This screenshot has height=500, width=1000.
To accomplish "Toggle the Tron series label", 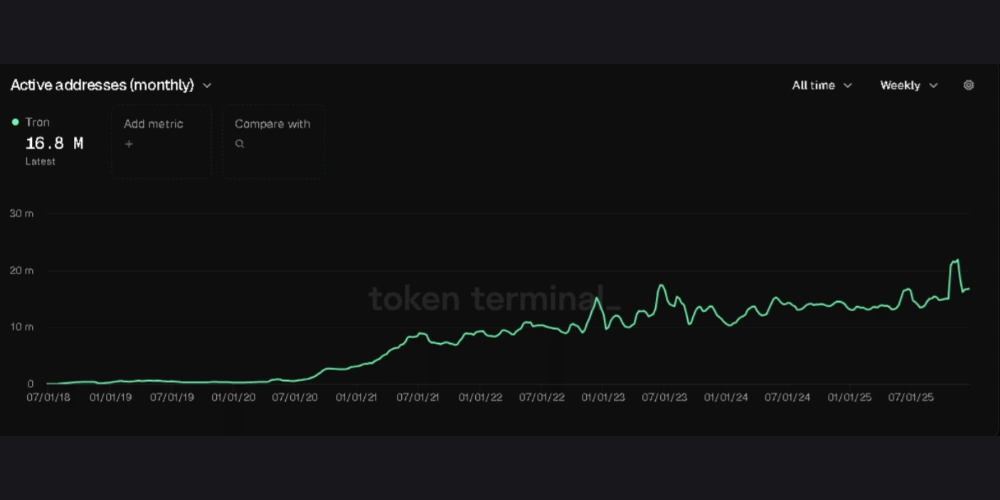I will click(x=37, y=122).
